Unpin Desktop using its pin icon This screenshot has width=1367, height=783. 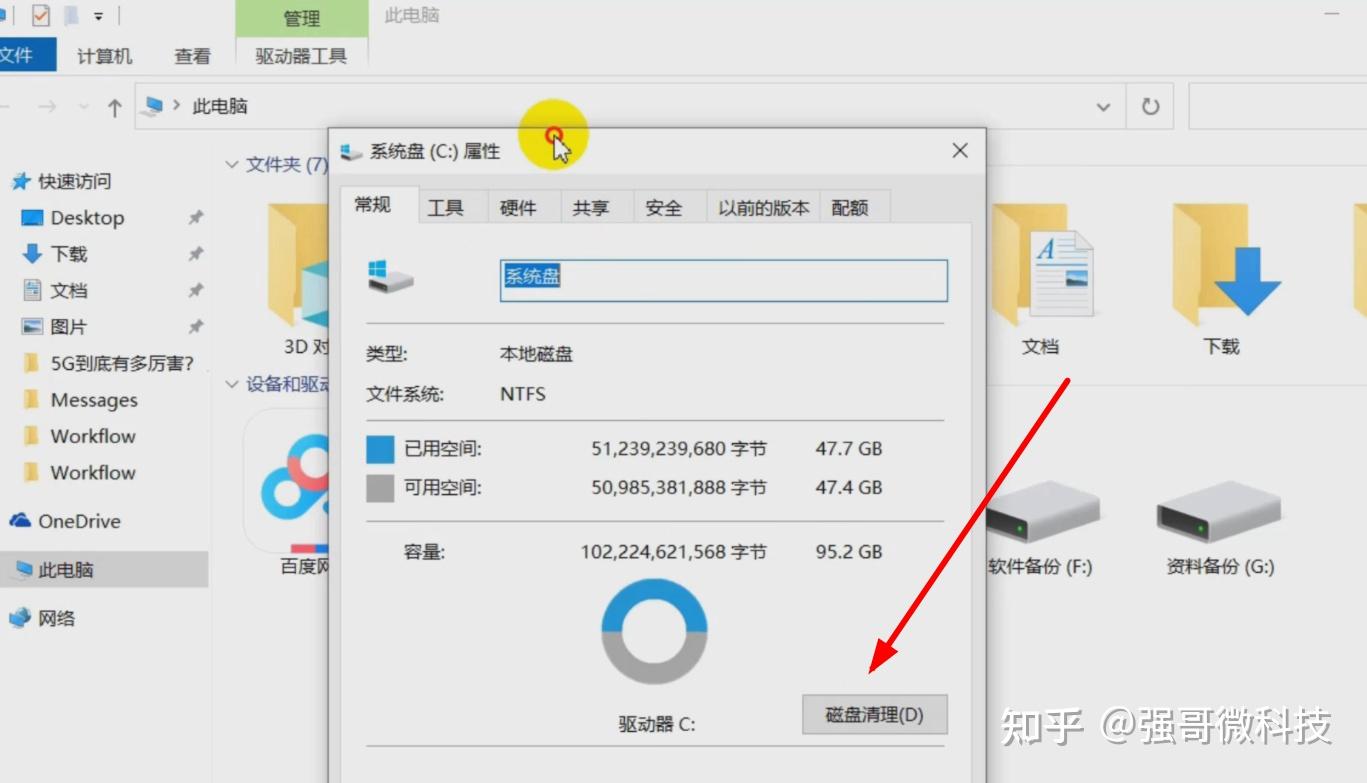click(196, 218)
